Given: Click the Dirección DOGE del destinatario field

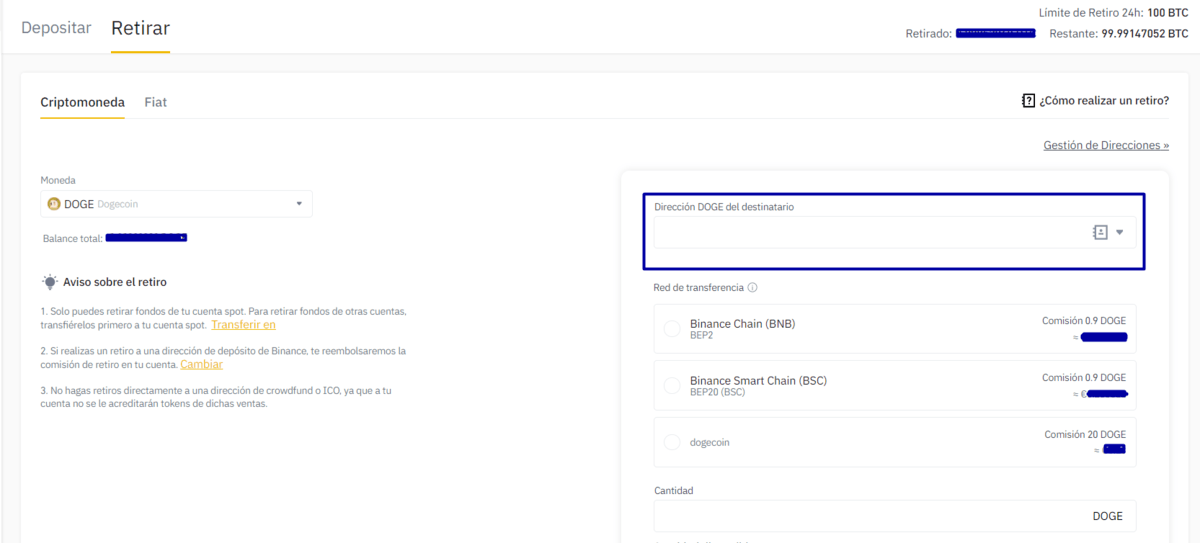Looking at the screenshot, I should pos(870,232).
